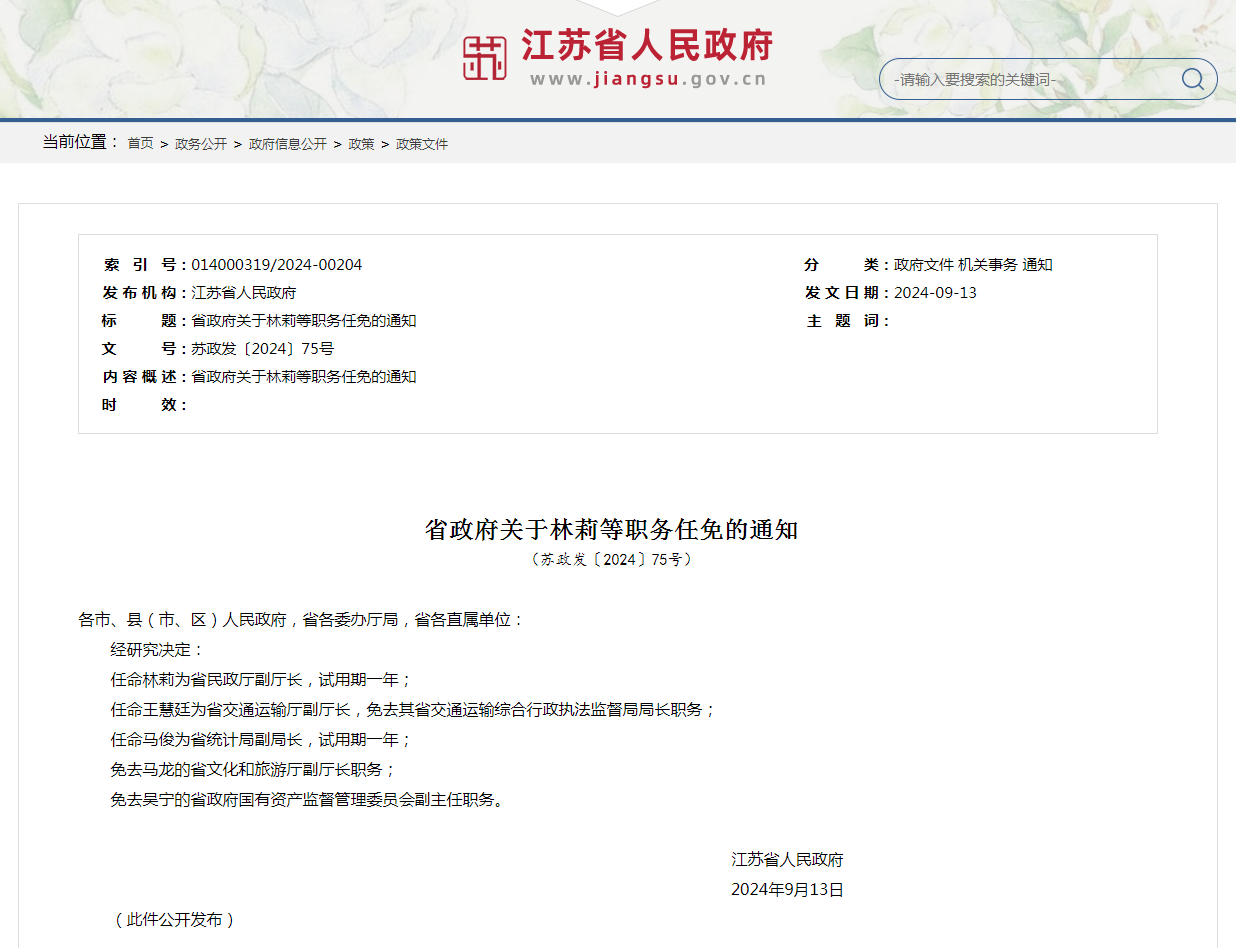1236x948 pixels.
Task: Open 政务公开 breadcrumb link
Action: tap(201, 144)
